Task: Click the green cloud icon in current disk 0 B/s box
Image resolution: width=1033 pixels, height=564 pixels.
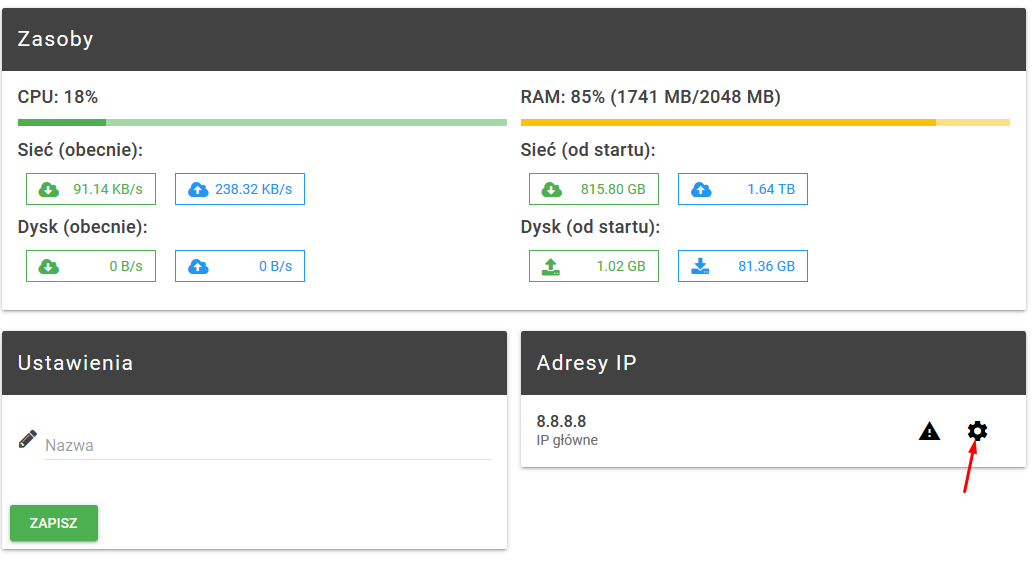Action: (x=48, y=266)
